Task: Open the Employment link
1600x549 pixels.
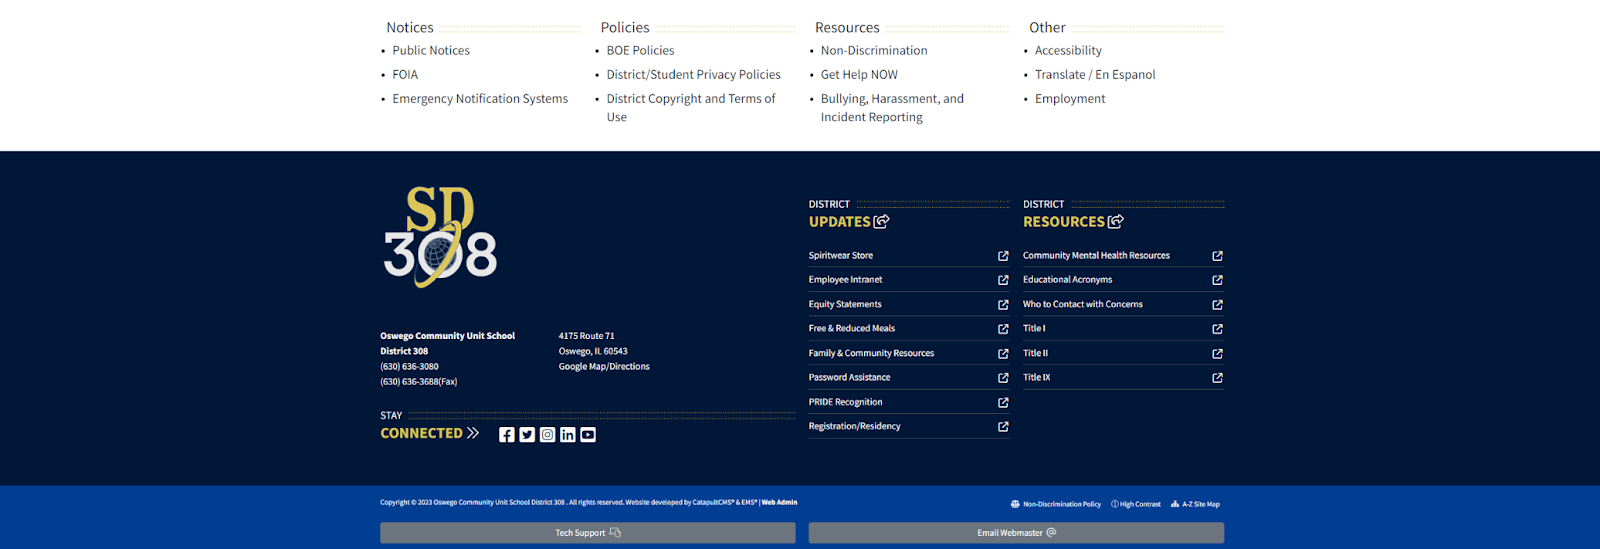Action: (x=1070, y=99)
